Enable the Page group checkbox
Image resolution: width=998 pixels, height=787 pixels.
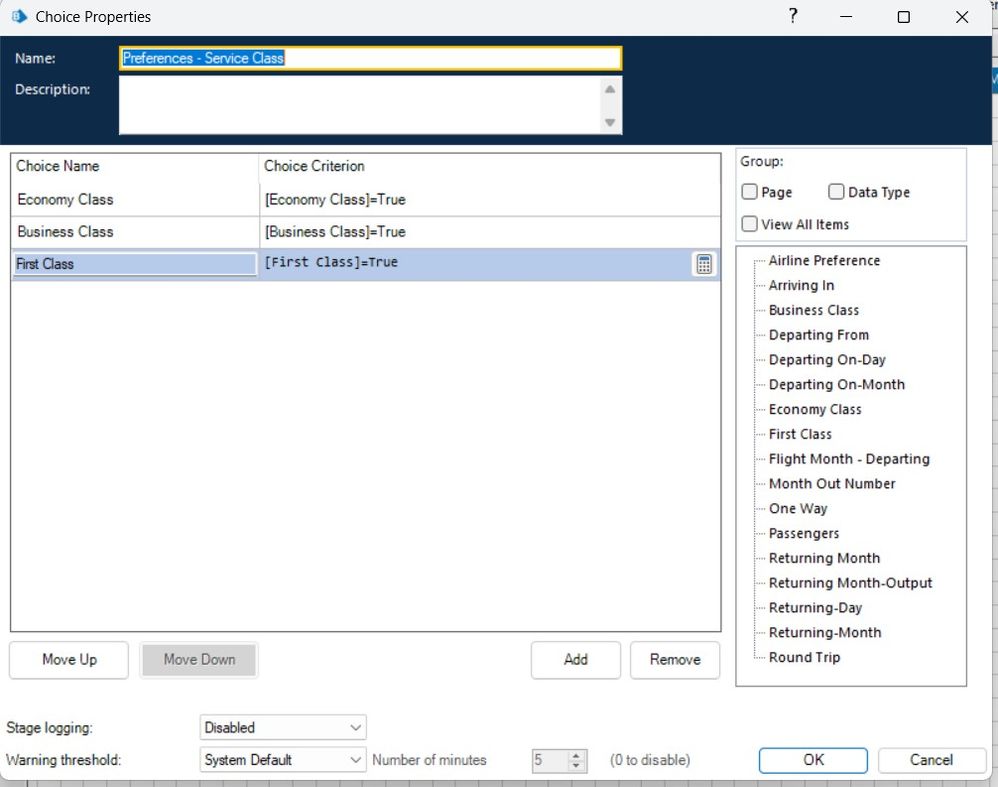750,192
